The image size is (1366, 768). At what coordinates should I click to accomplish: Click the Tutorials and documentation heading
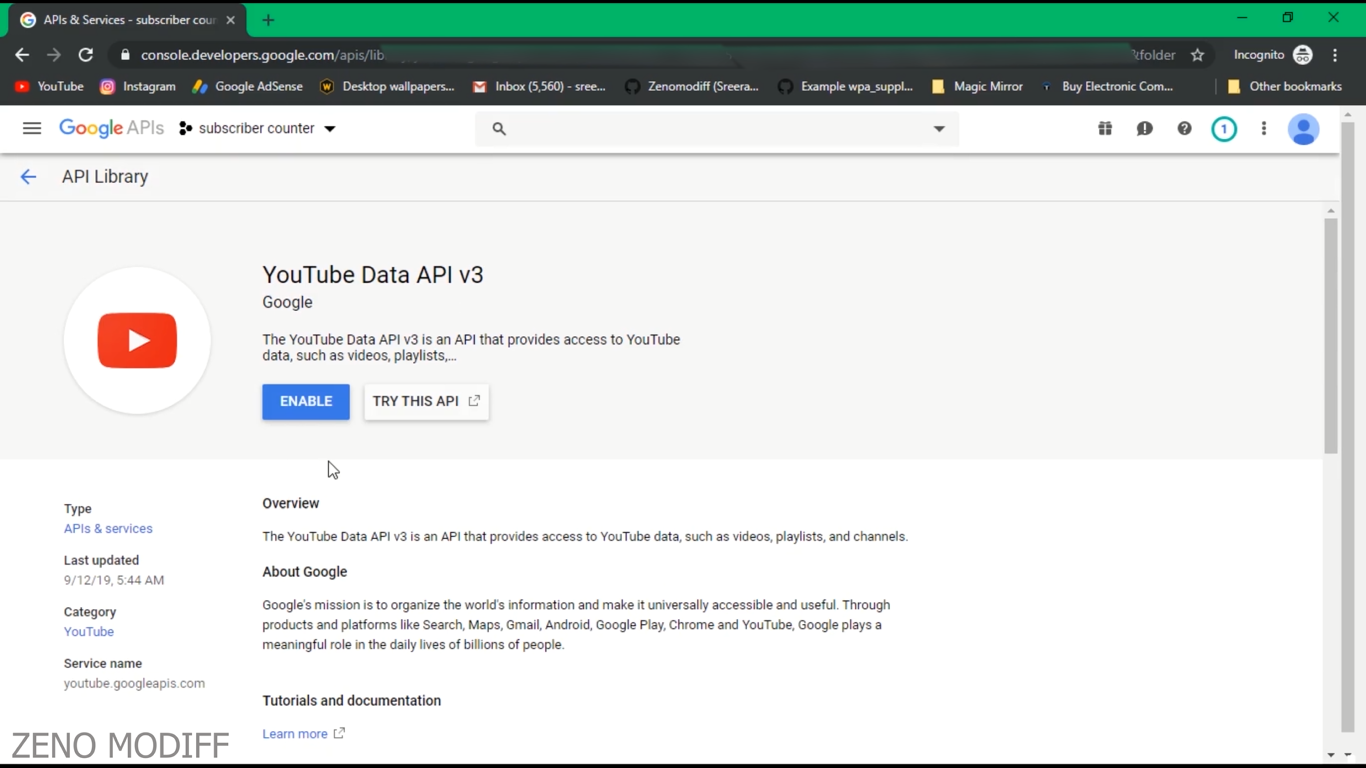pos(352,701)
